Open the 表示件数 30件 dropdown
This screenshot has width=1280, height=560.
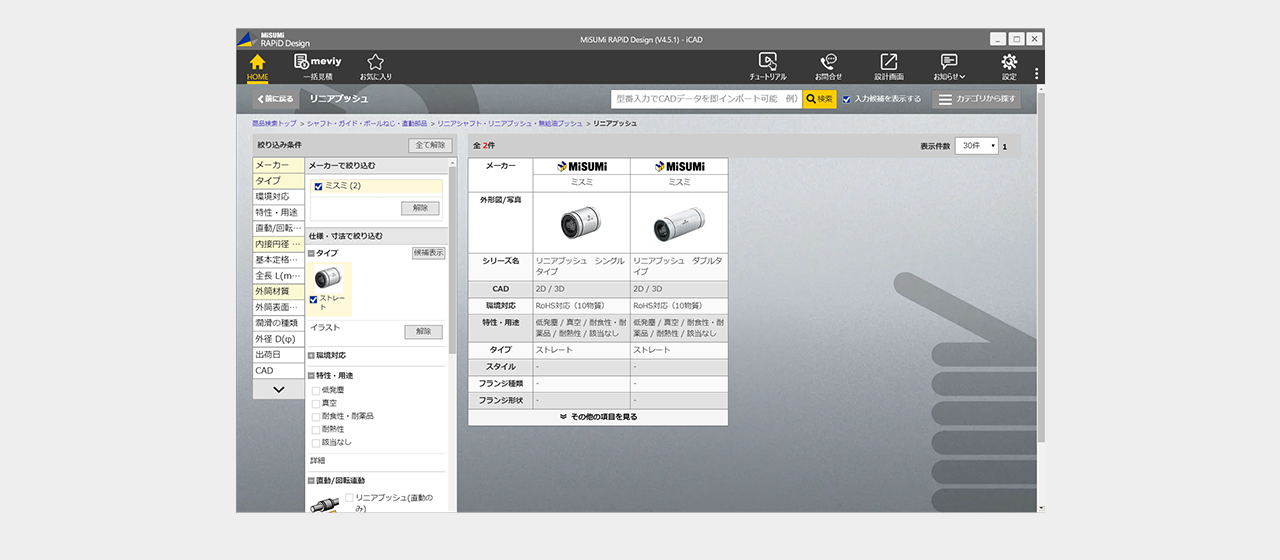(x=976, y=146)
